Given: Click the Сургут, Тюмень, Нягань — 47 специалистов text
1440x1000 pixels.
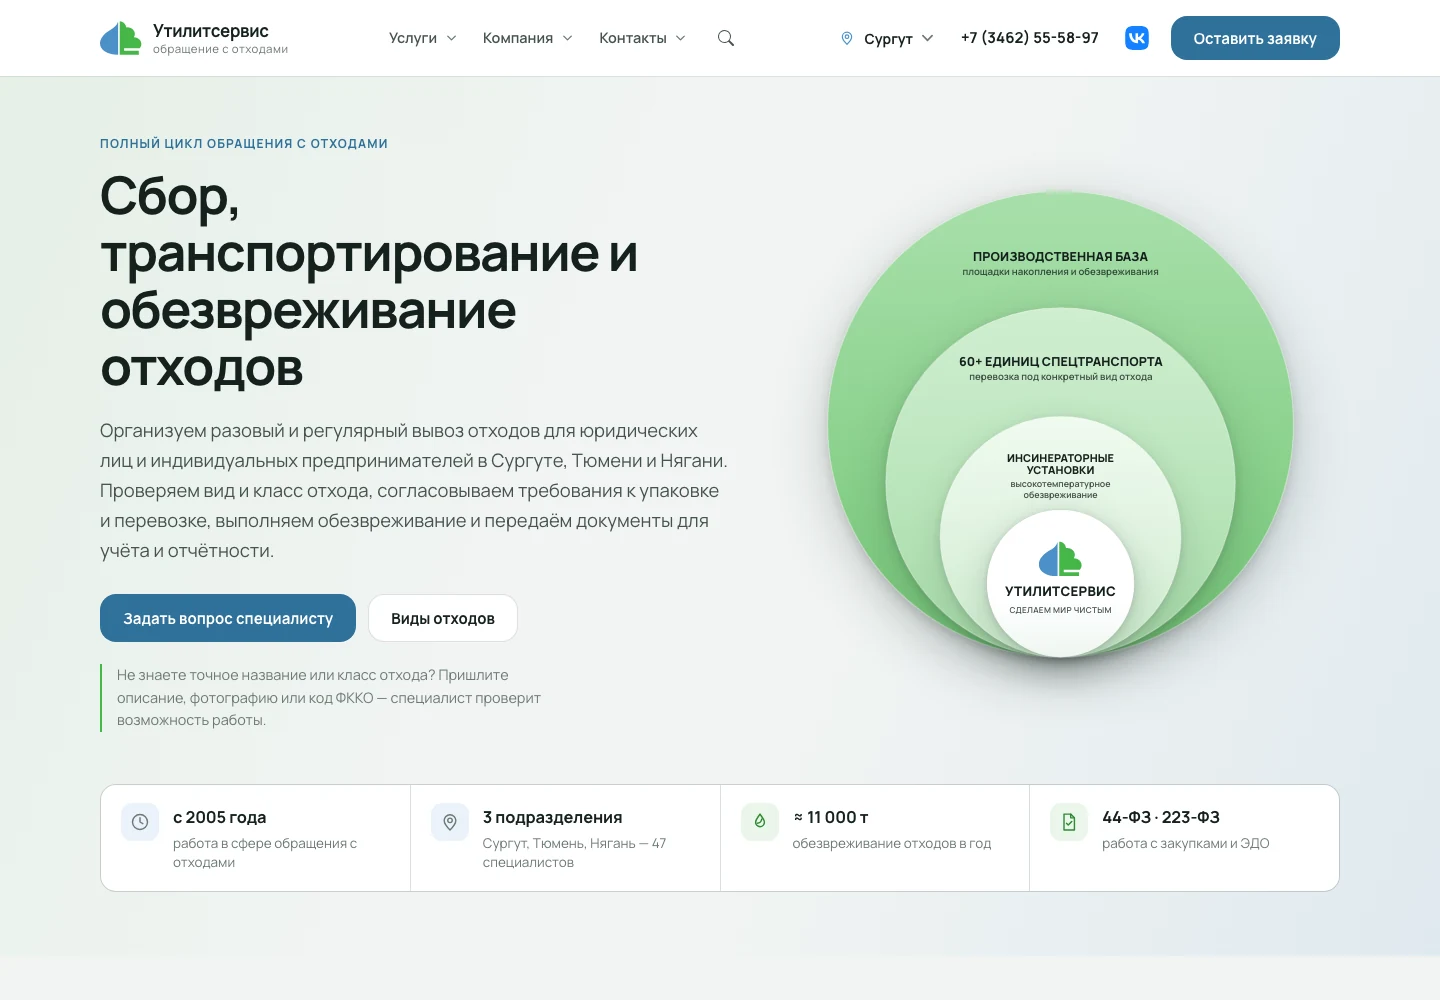Looking at the screenshot, I should (x=574, y=853).
